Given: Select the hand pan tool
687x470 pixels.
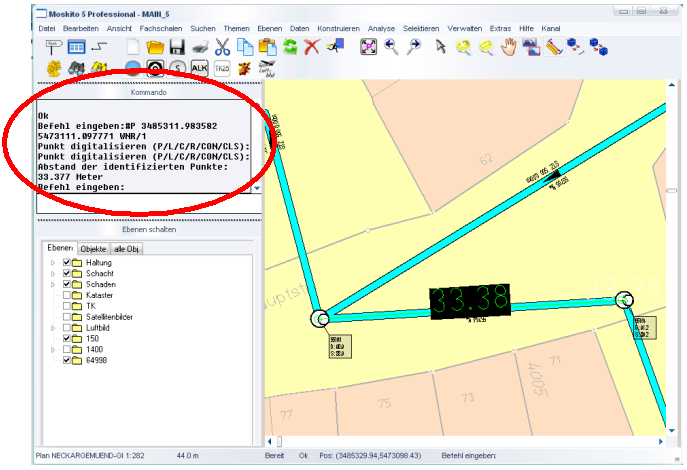Looking at the screenshot, I should [x=508, y=47].
